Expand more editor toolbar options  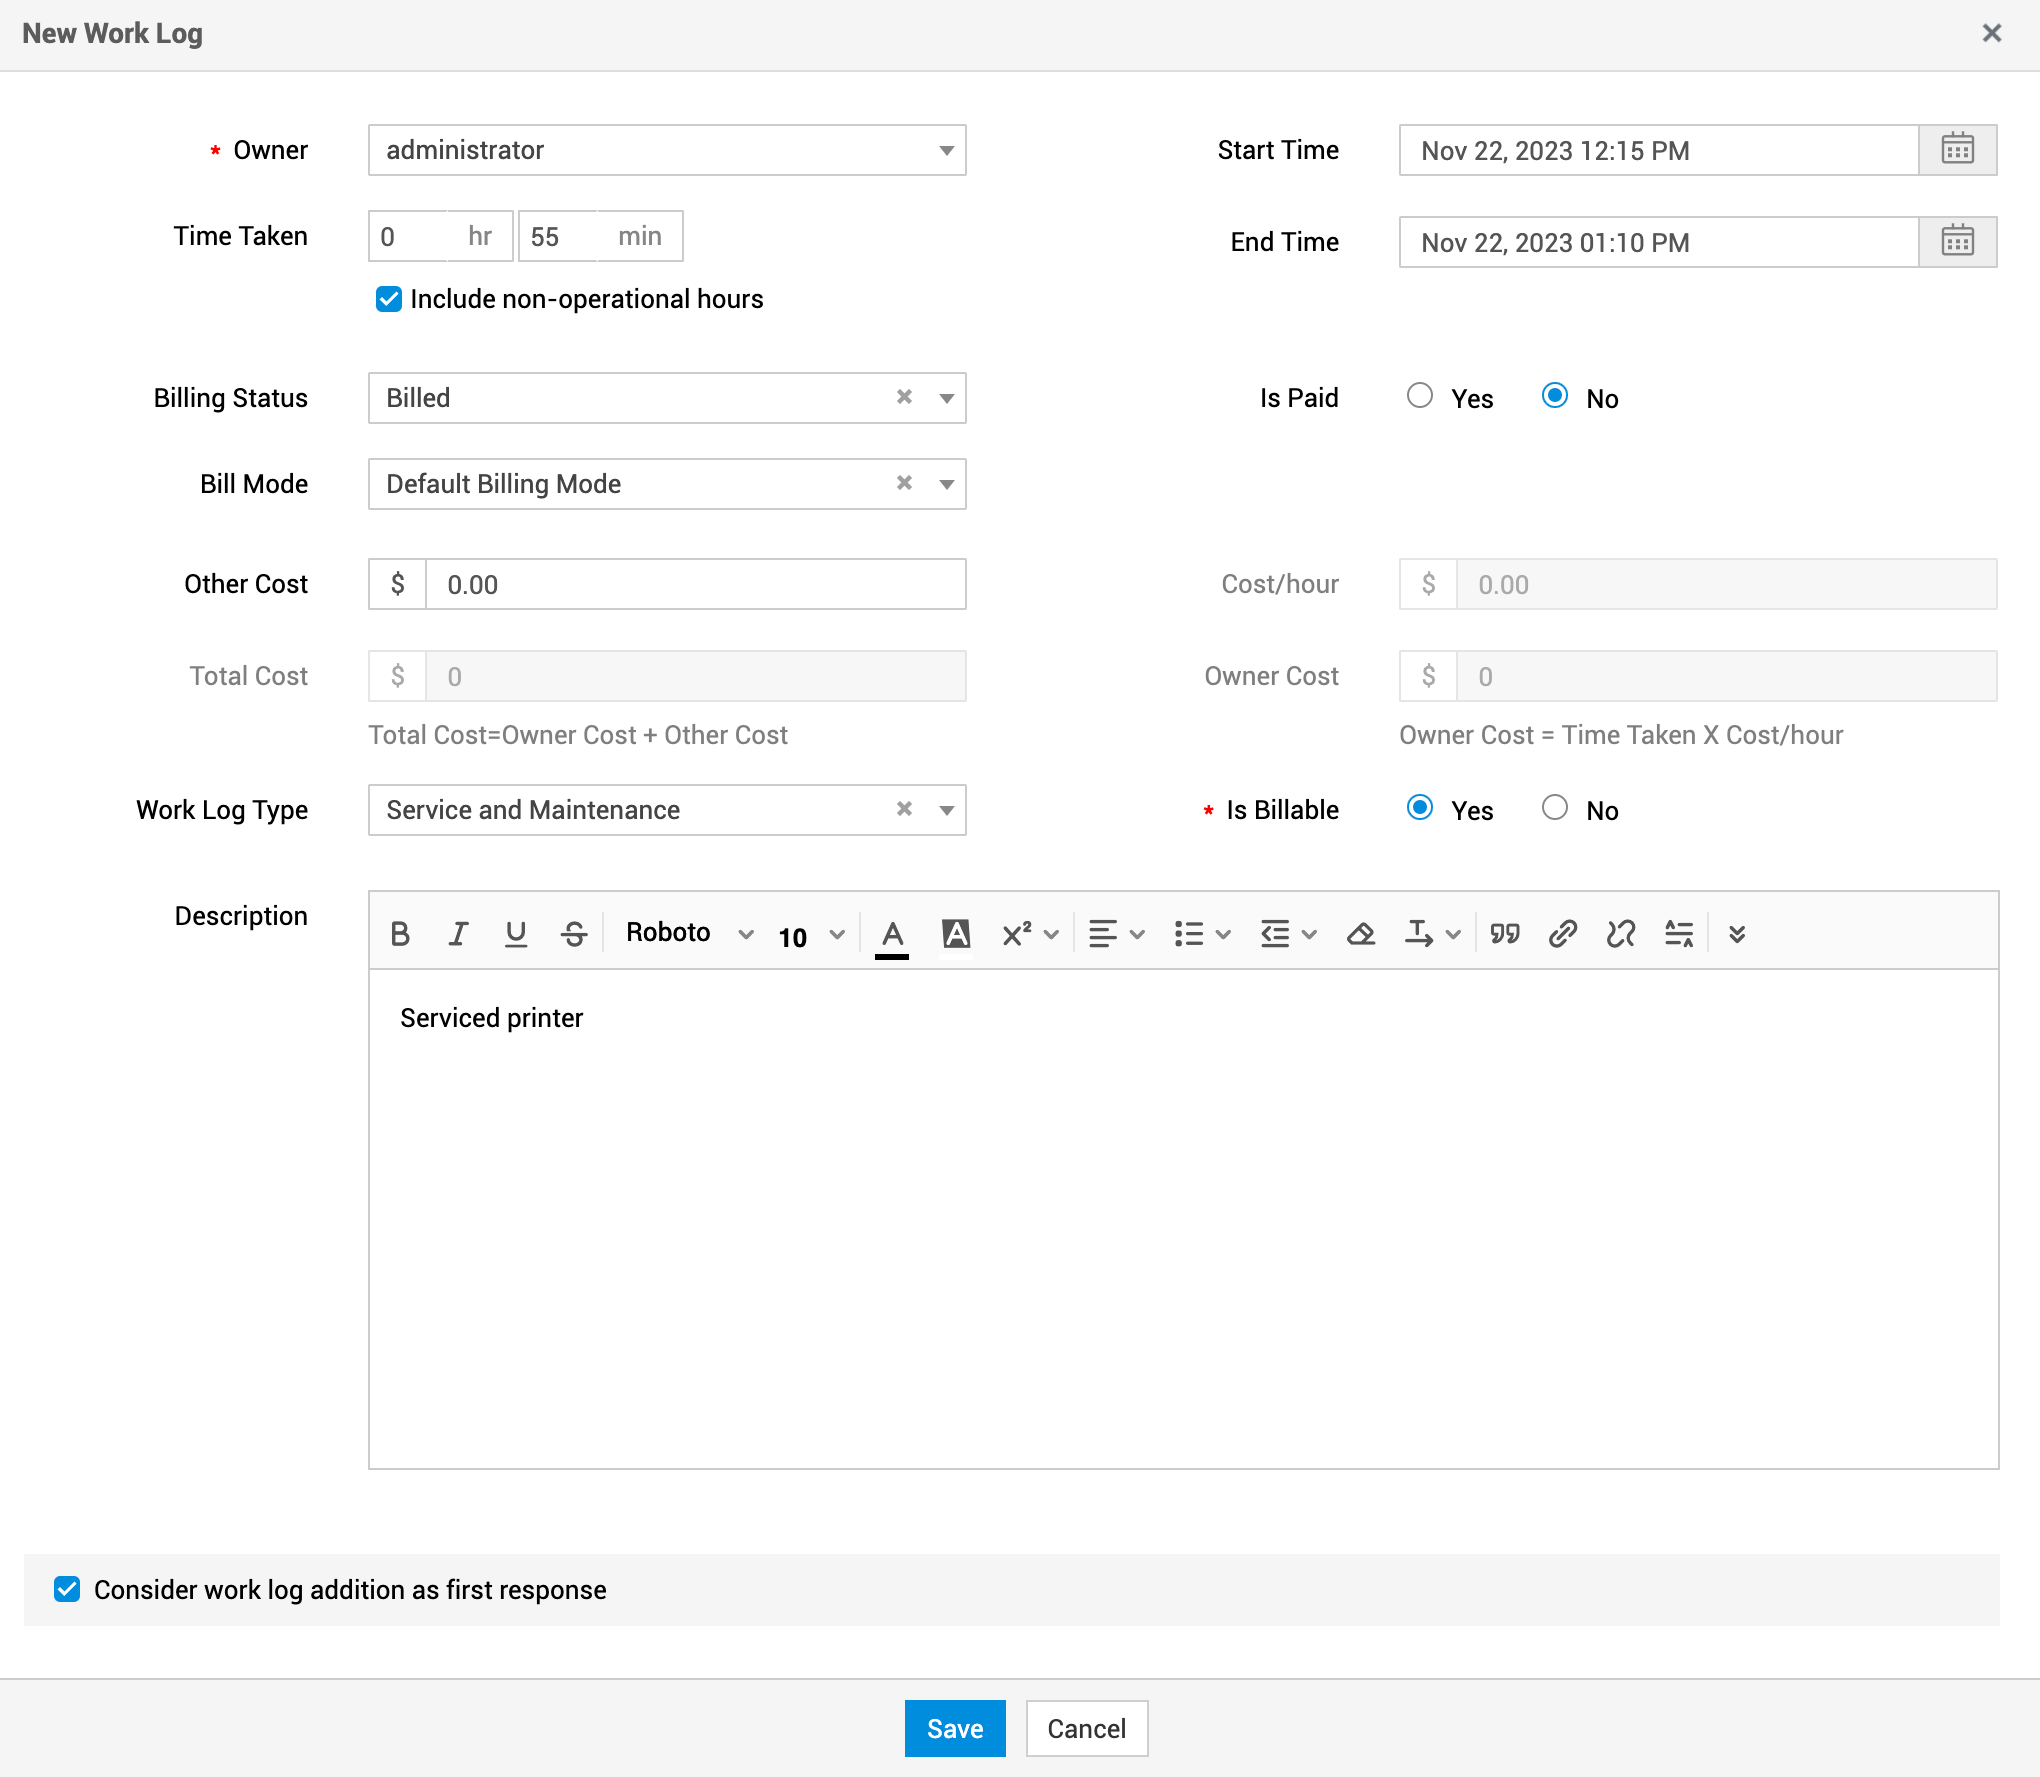(x=1737, y=934)
